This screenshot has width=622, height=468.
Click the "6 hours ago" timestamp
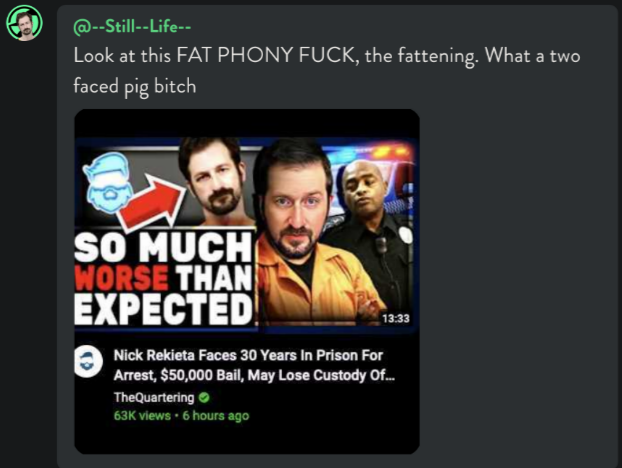click(216, 416)
